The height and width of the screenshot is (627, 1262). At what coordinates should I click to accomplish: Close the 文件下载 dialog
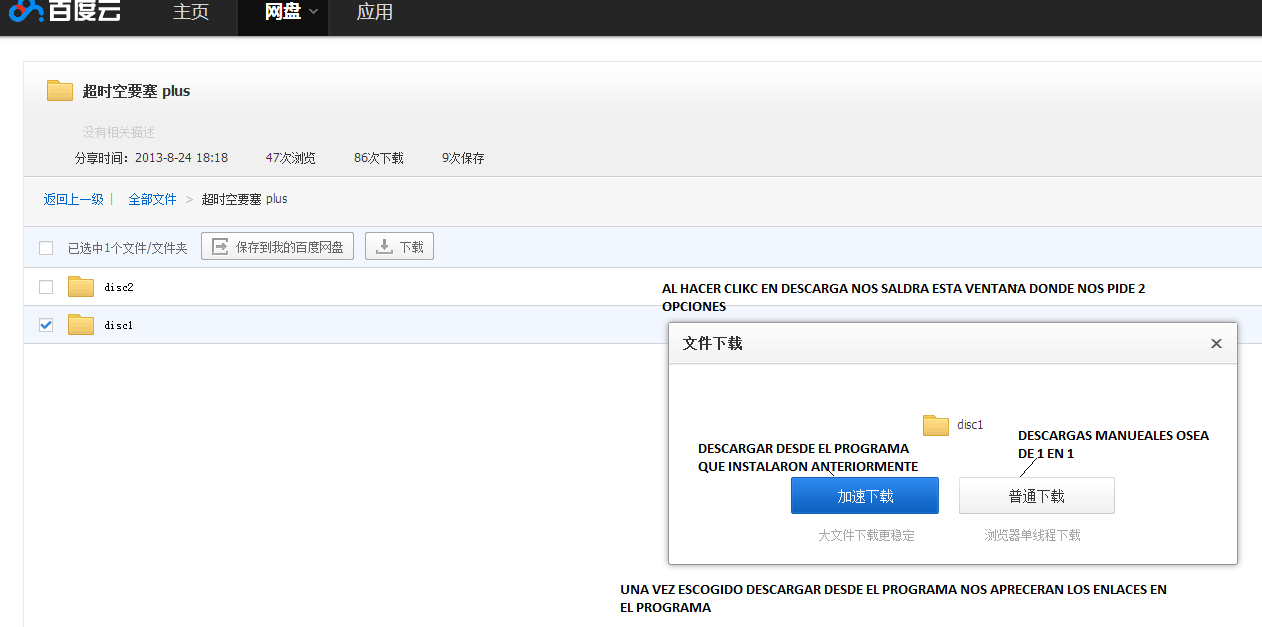[1216, 343]
